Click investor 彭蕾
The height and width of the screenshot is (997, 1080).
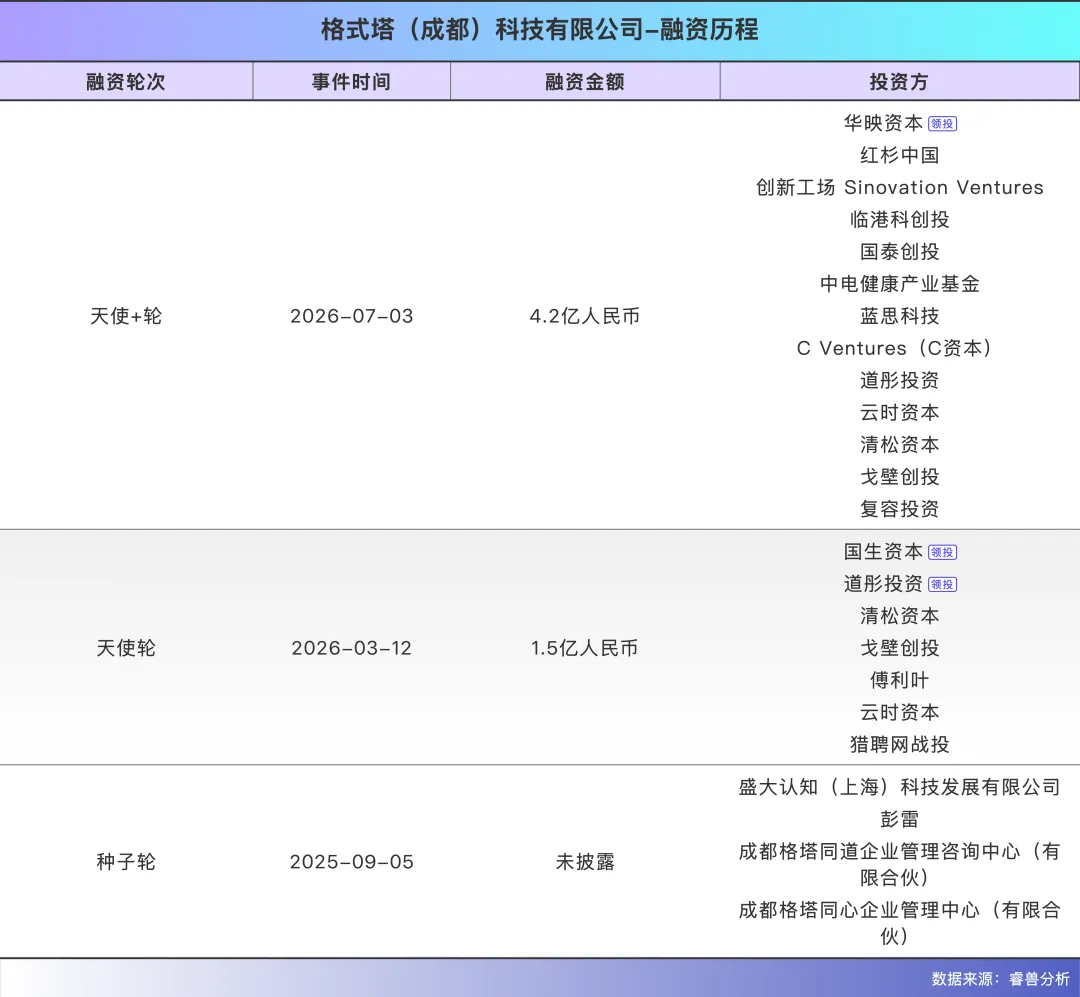tap(900, 820)
